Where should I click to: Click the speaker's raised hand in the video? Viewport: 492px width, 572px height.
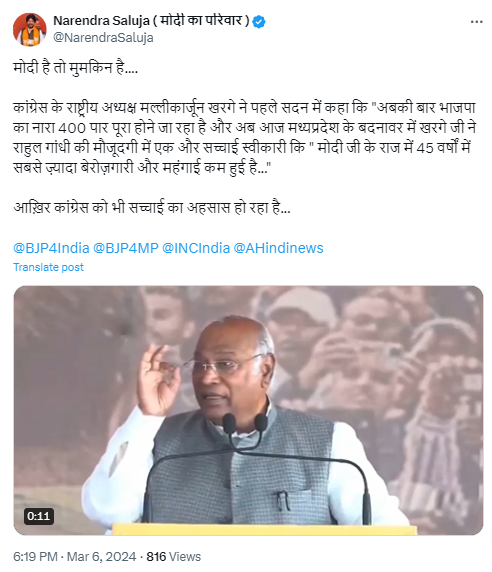coord(160,379)
